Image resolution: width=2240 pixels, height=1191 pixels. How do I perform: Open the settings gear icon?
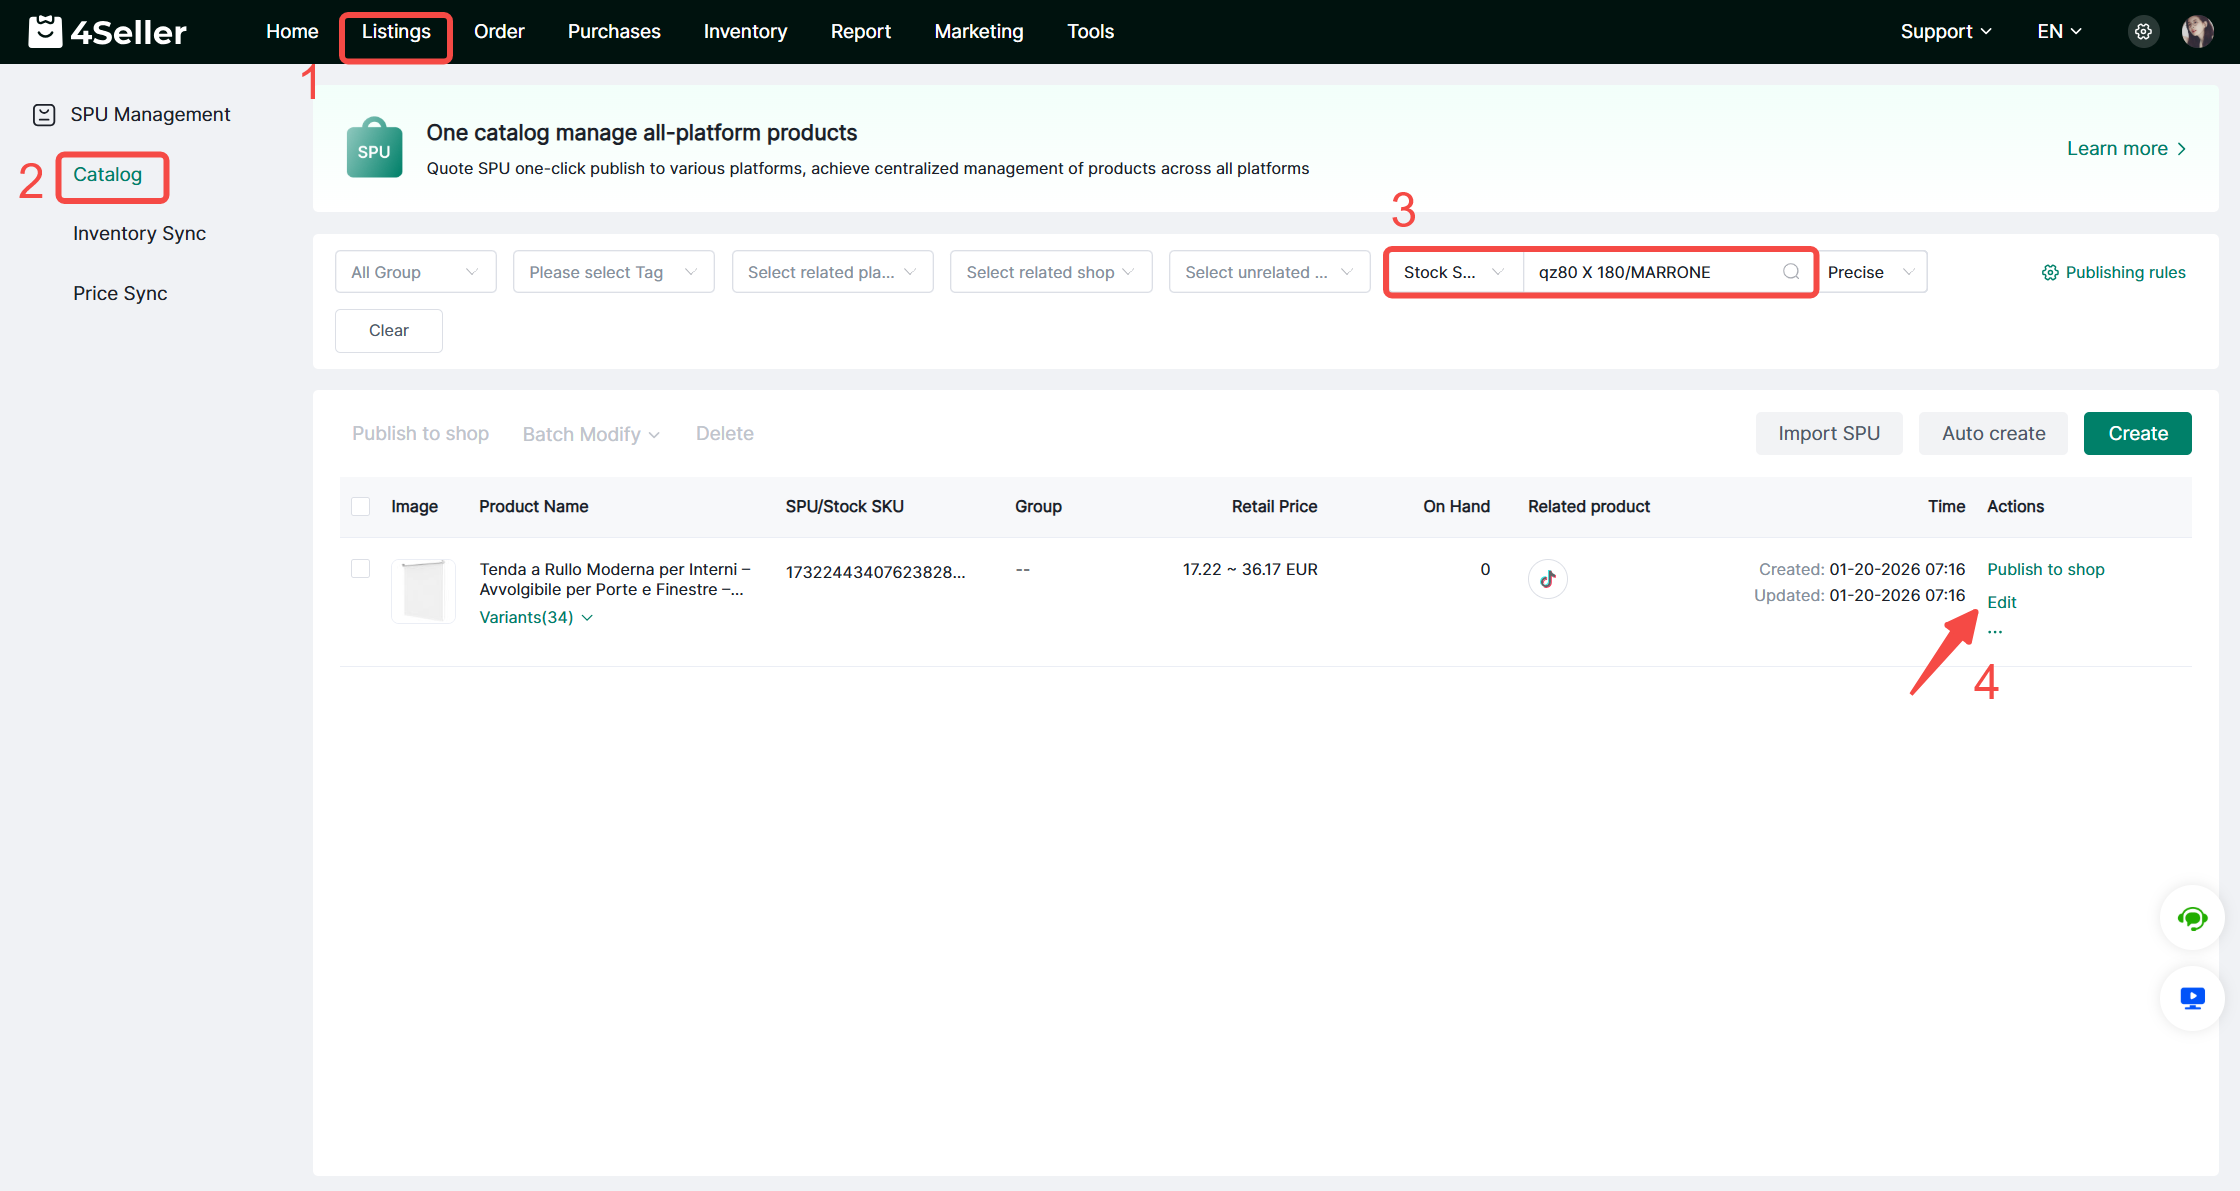coord(2143,32)
